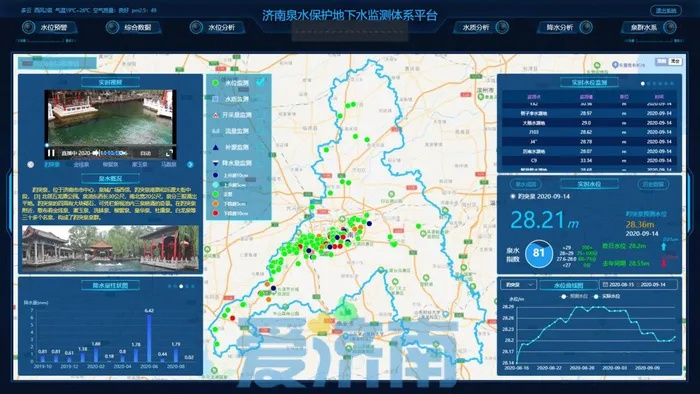Expand video player to fullscreen
700x394 pixels.
169,153
